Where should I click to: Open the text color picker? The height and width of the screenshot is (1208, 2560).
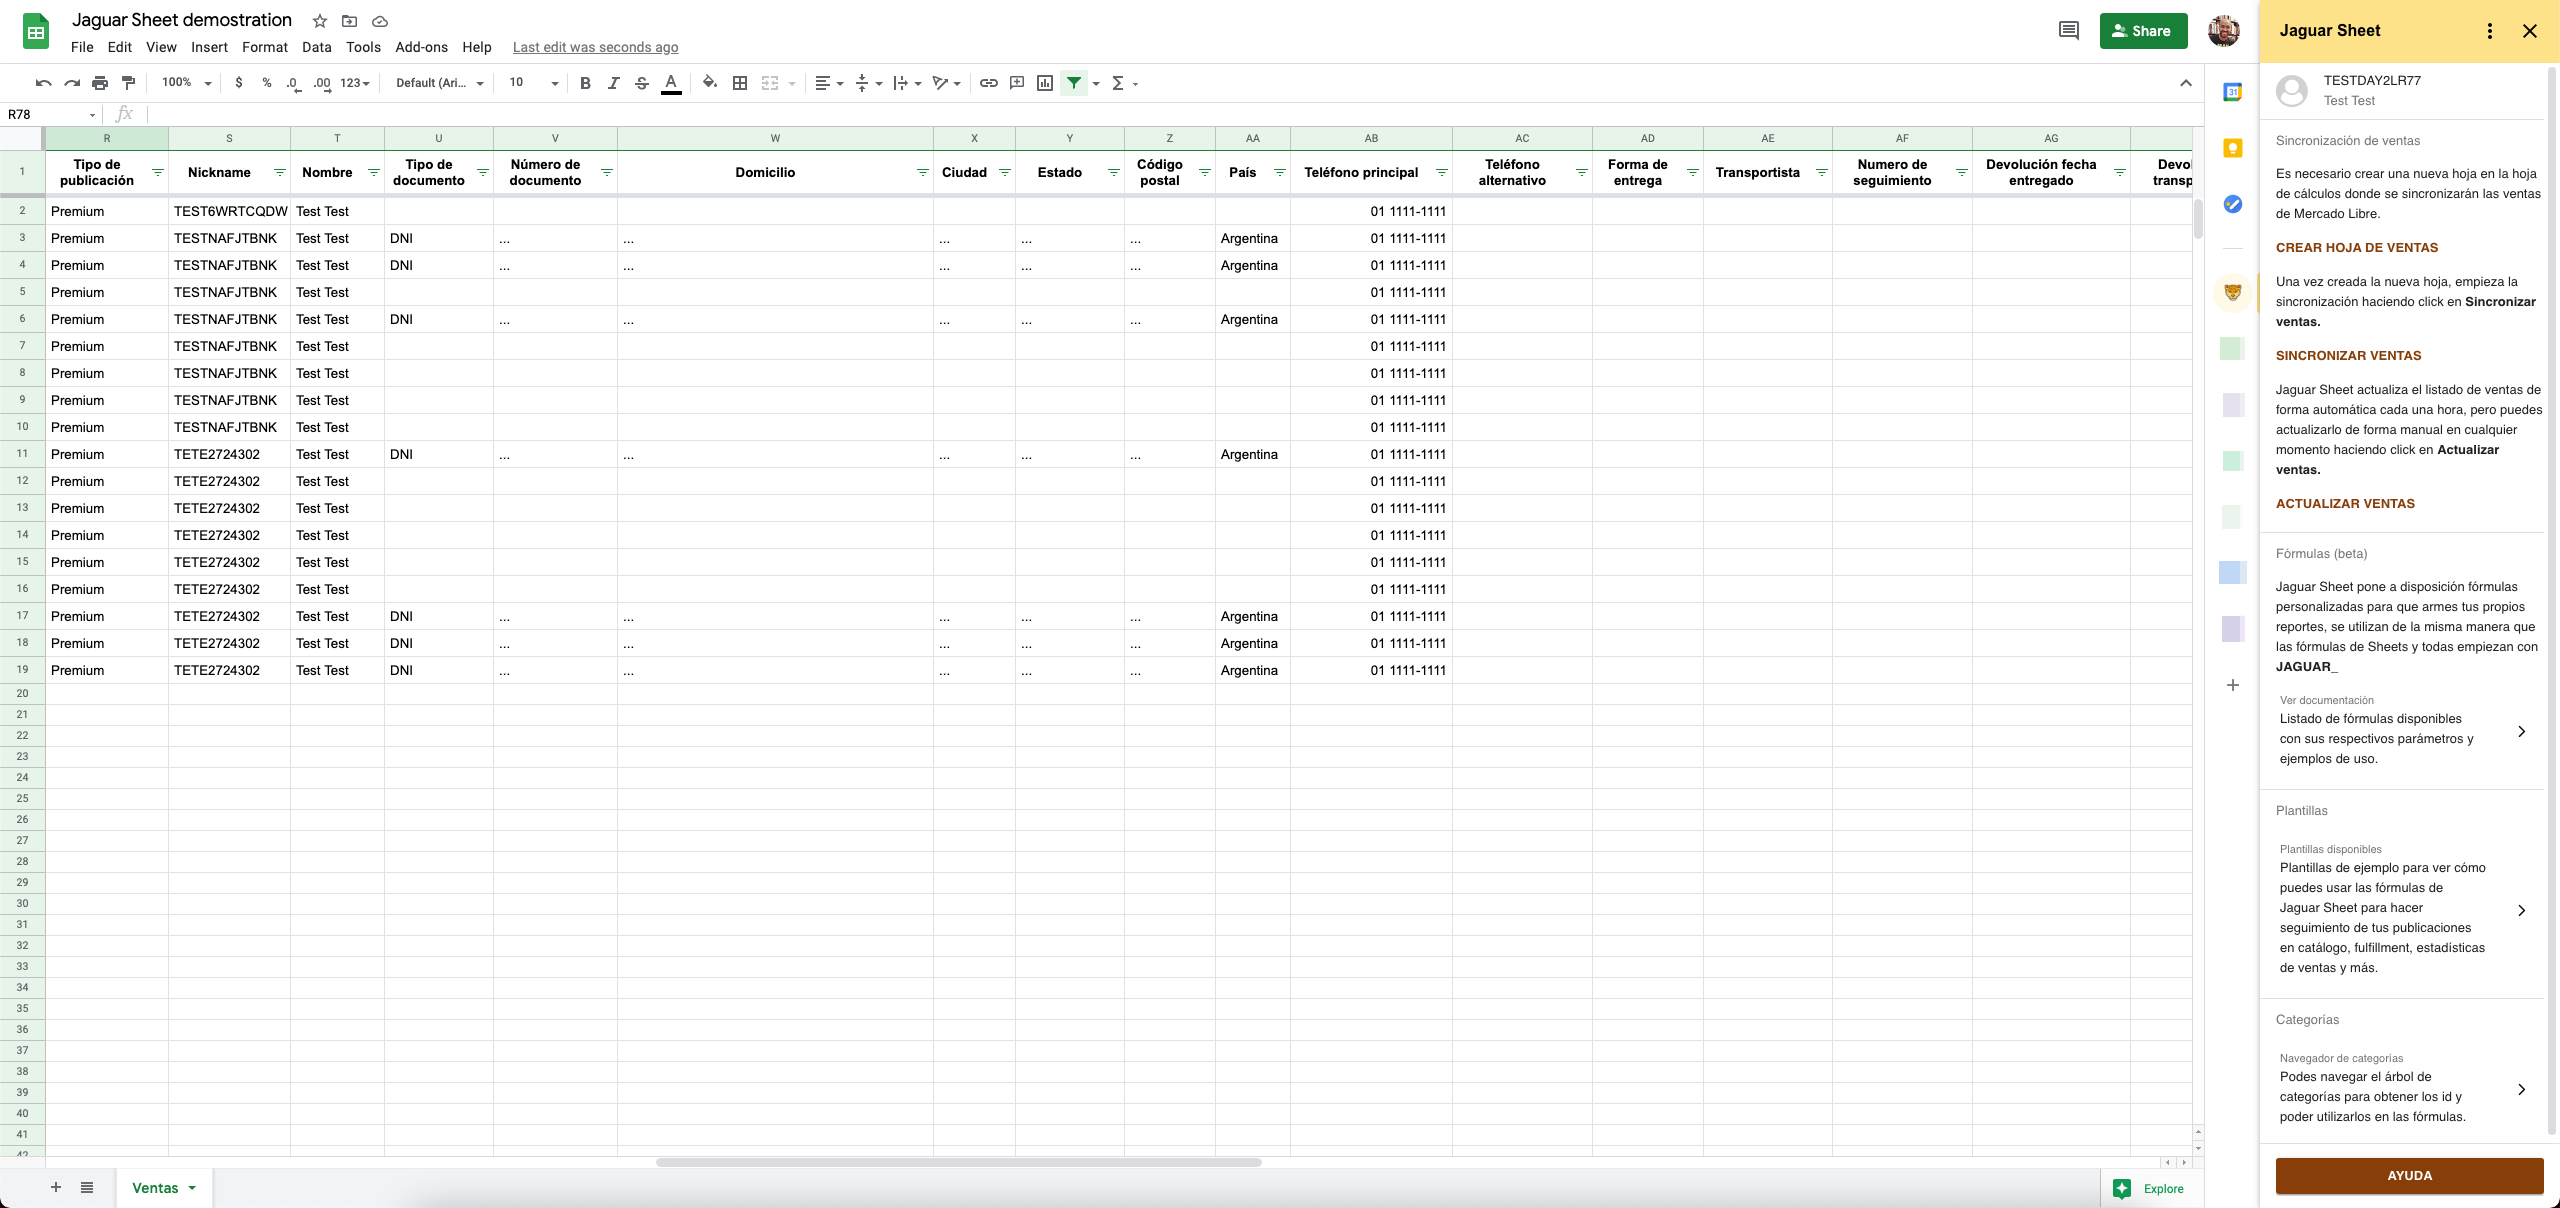click(670, 83)
